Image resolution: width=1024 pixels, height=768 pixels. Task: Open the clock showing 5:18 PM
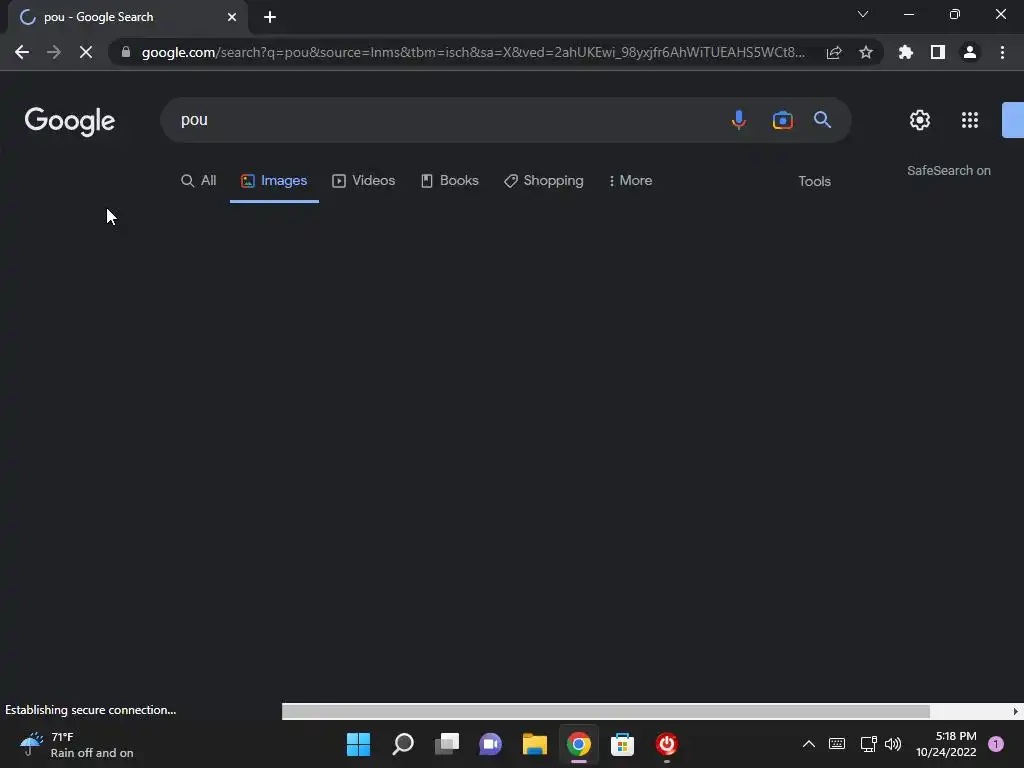946,744
